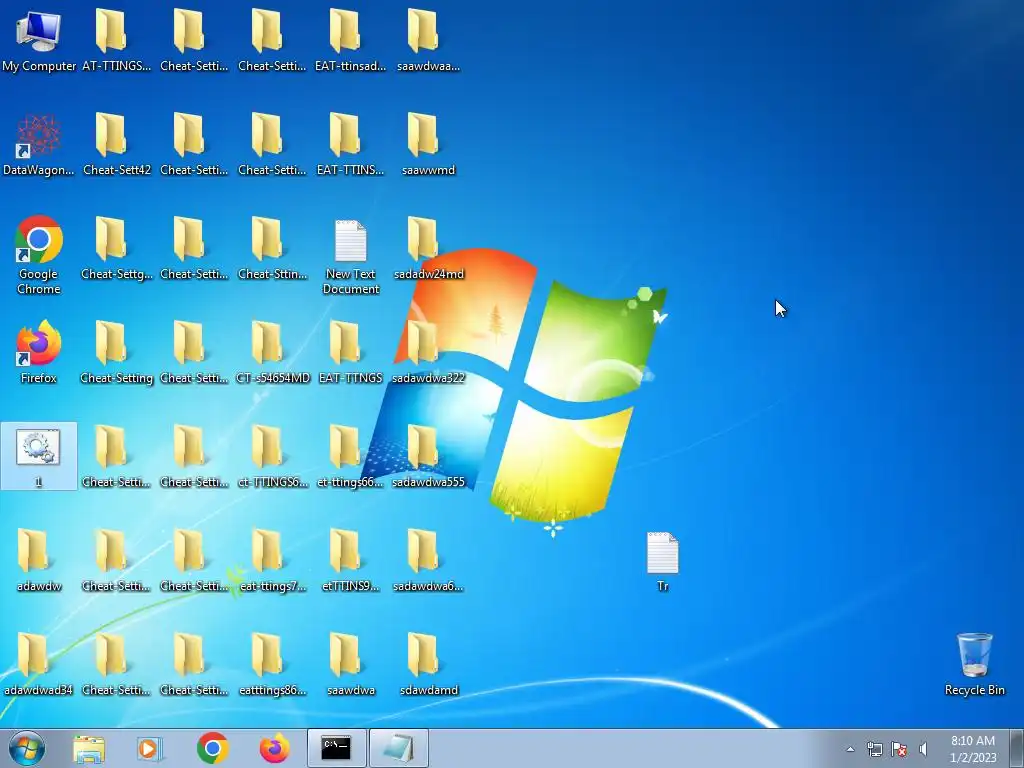Select the saawdwa folder

[x=350, y=664]
